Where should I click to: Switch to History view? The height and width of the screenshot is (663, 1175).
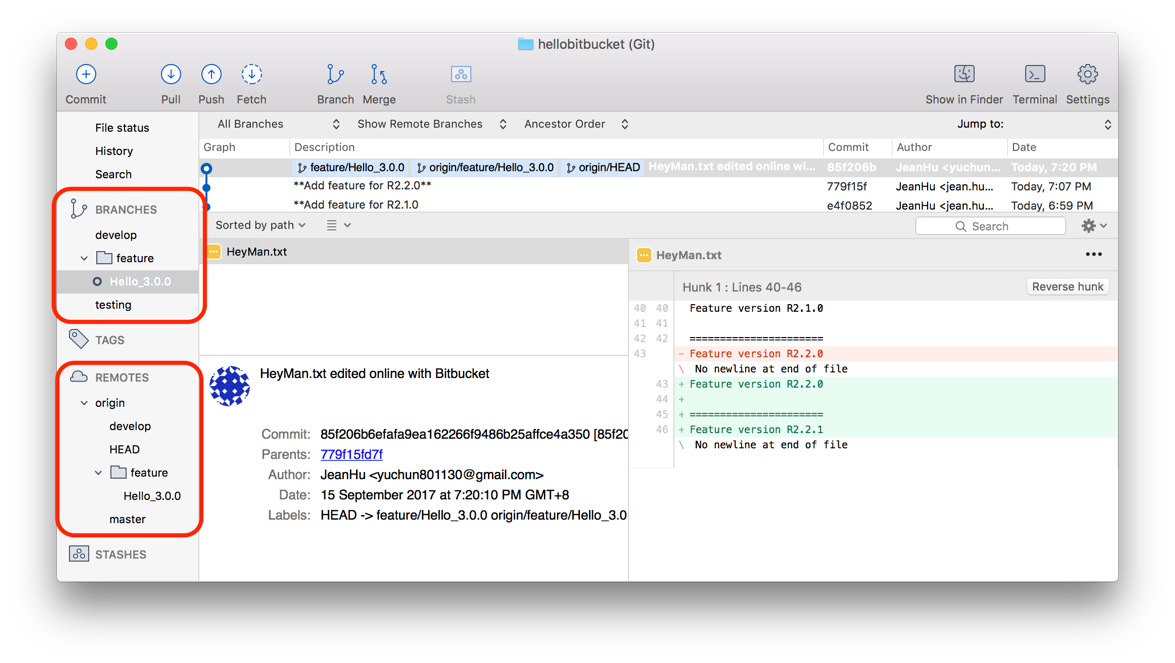(114, 151)
